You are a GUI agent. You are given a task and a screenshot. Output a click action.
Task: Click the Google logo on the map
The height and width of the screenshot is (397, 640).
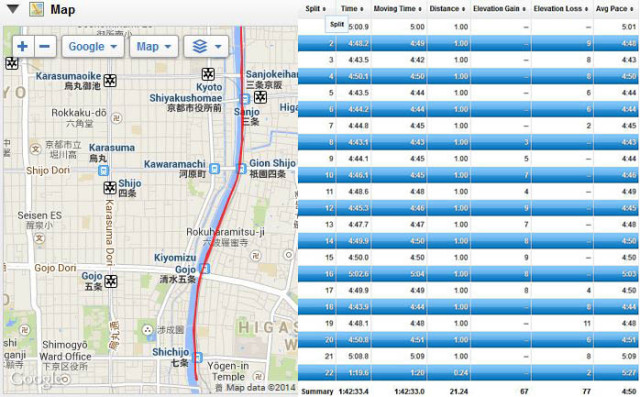pyautogui.click(x=40, y=379)
